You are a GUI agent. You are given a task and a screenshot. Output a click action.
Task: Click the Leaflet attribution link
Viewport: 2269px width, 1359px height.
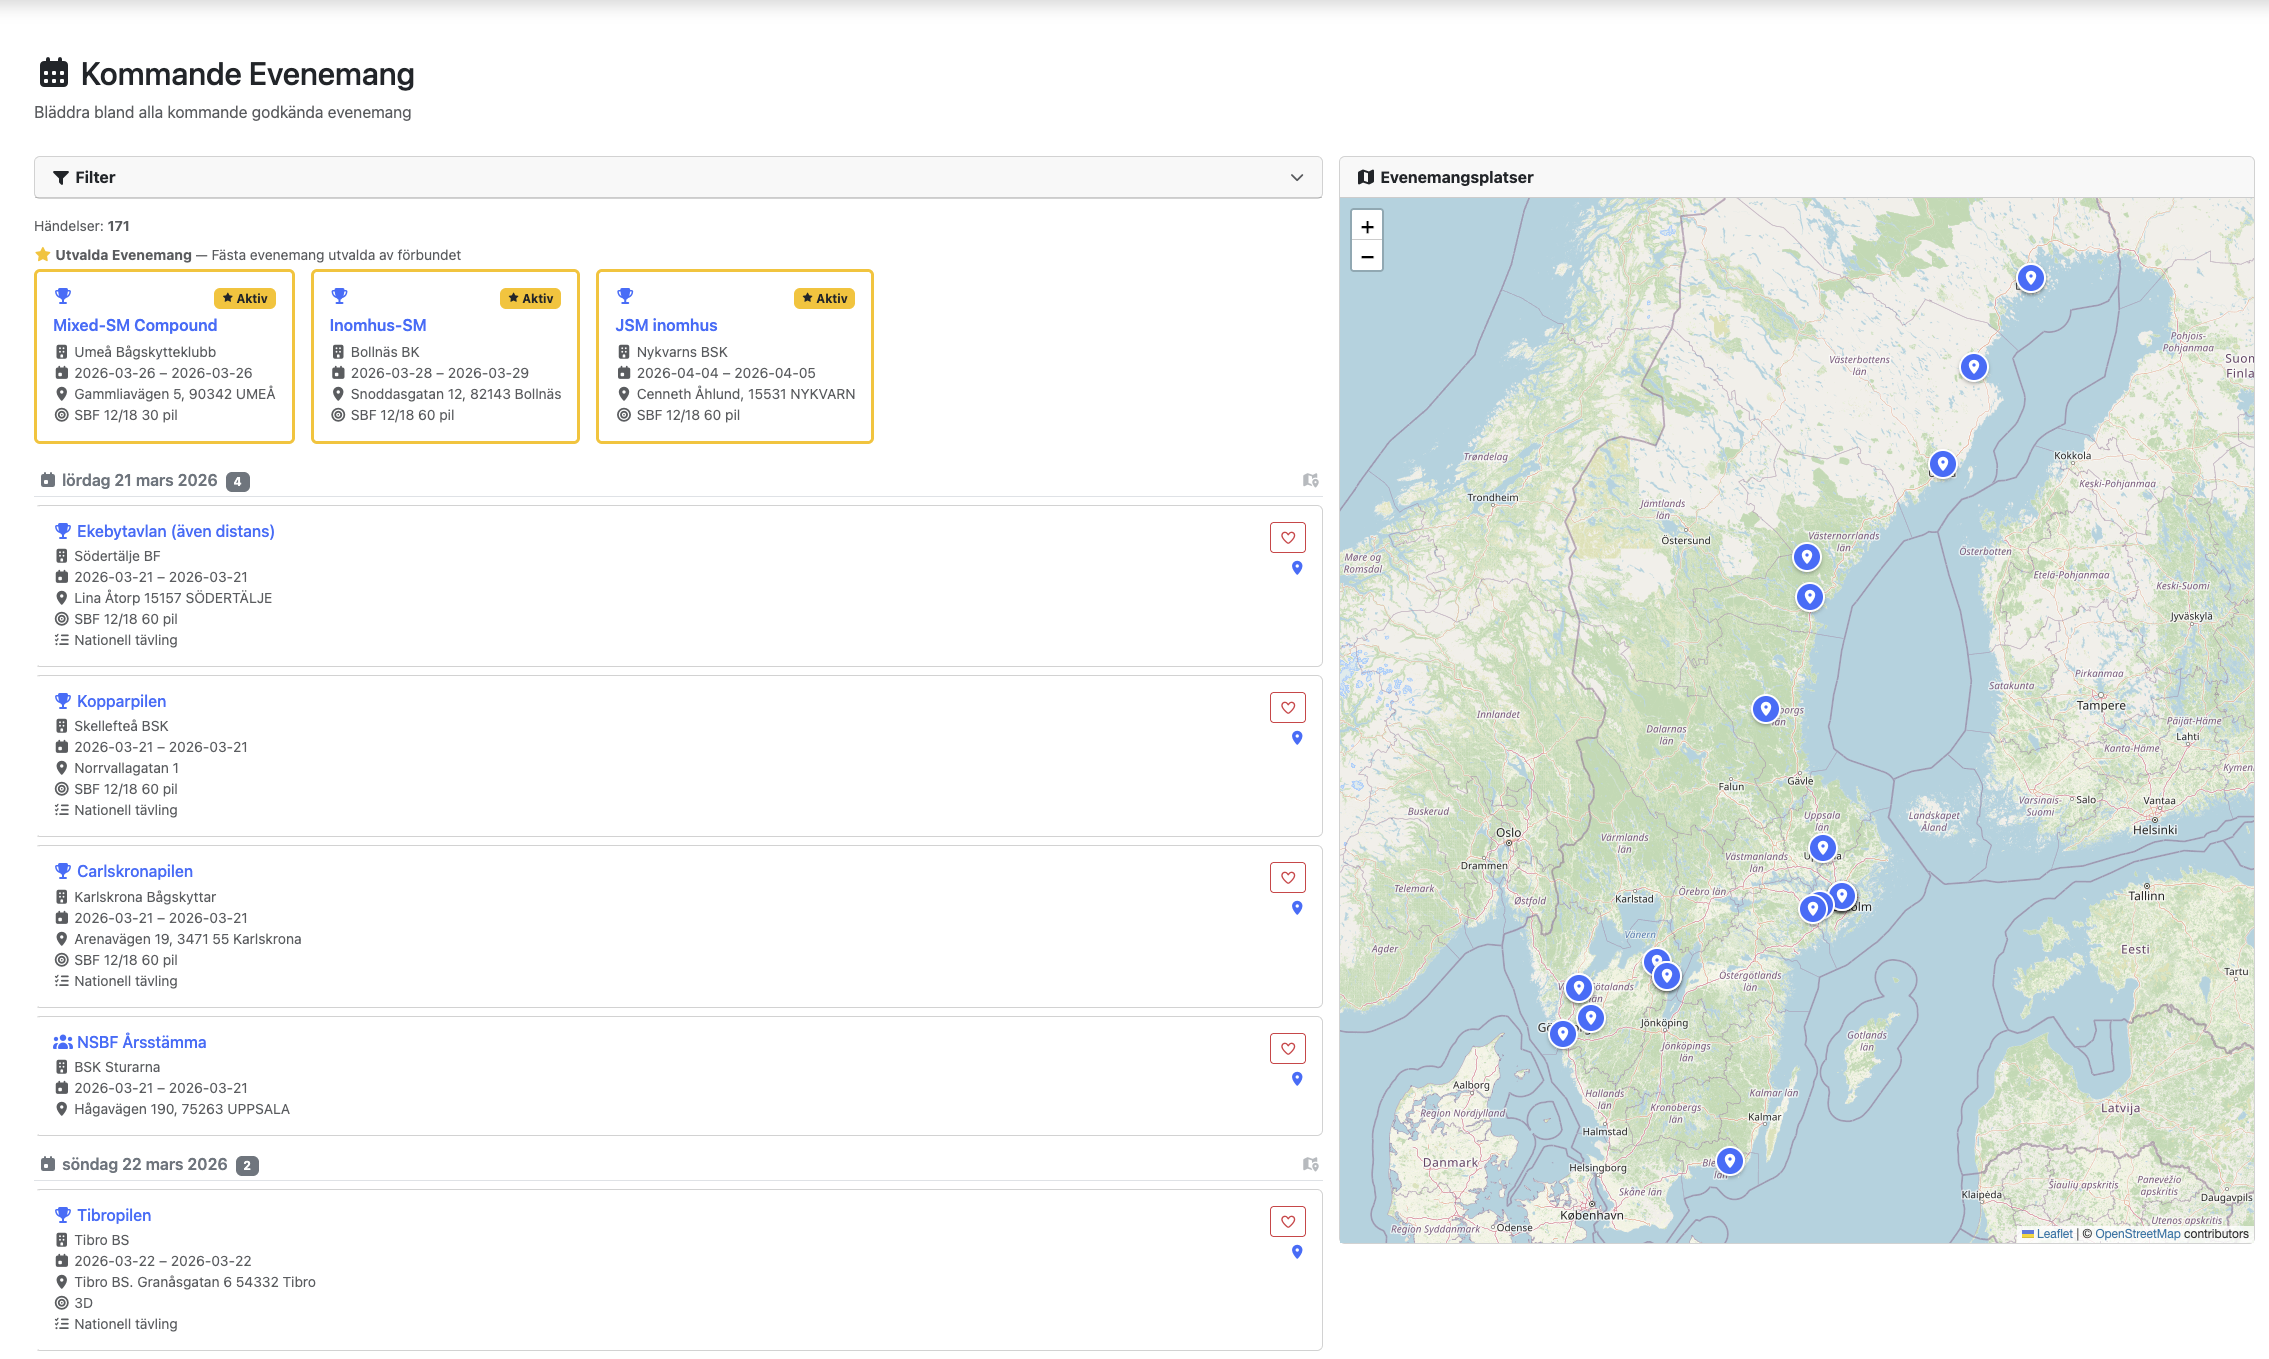point(2054,1234)
